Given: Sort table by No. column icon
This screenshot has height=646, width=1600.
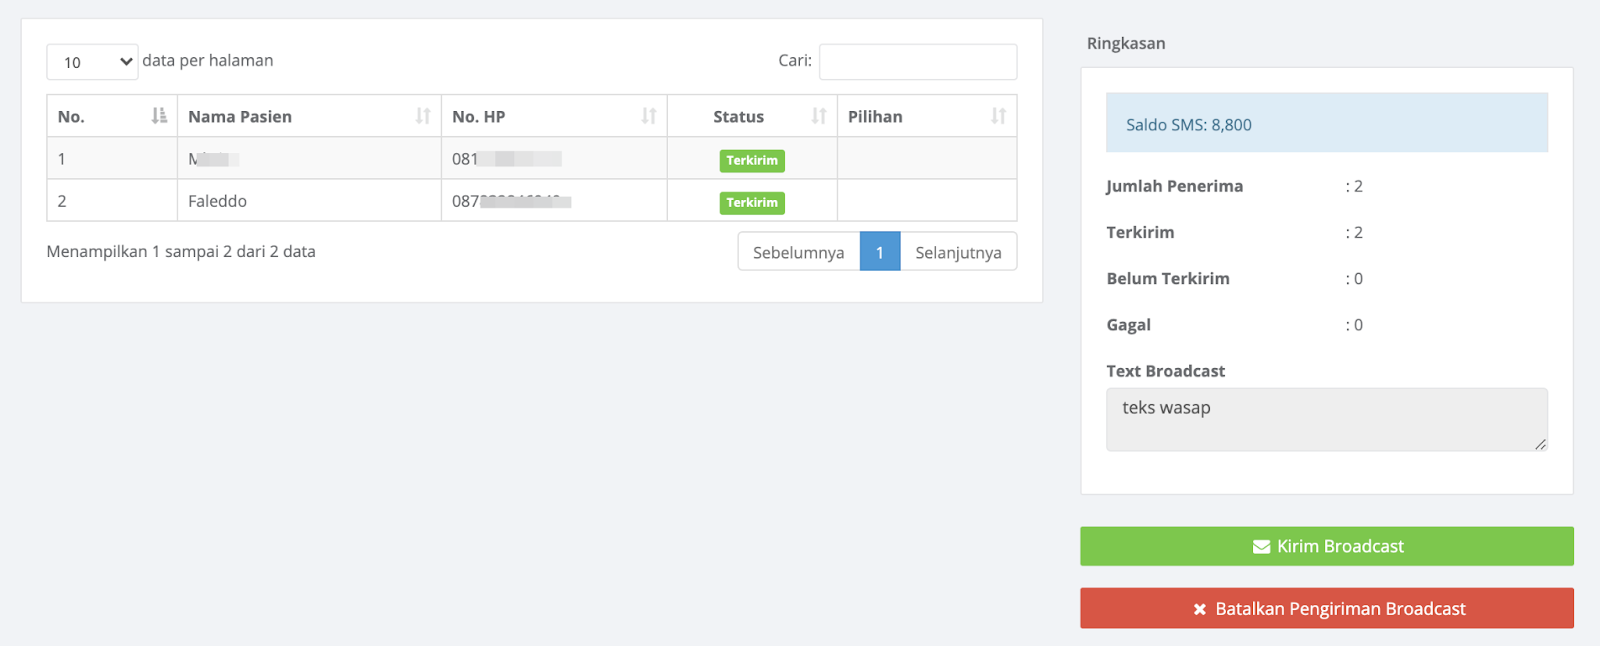Looking at the screenshot, I should click(159, 116).
